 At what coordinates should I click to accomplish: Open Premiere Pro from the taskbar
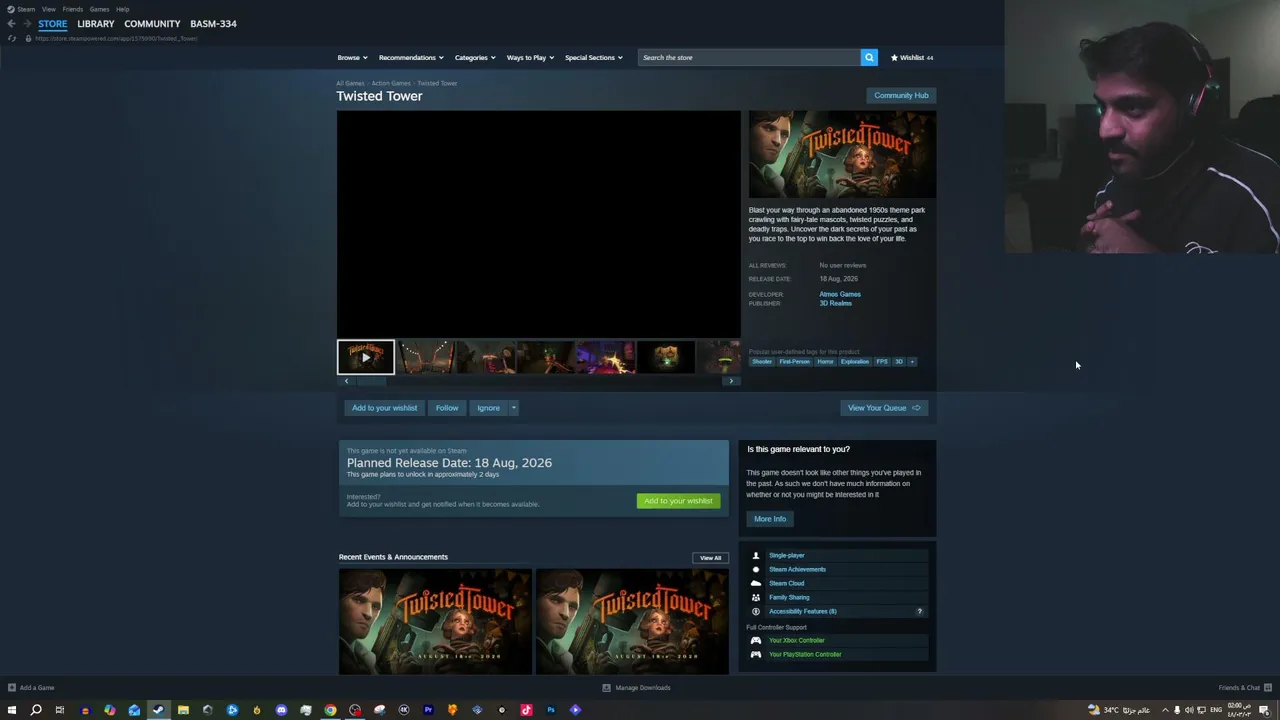[428, 710]
